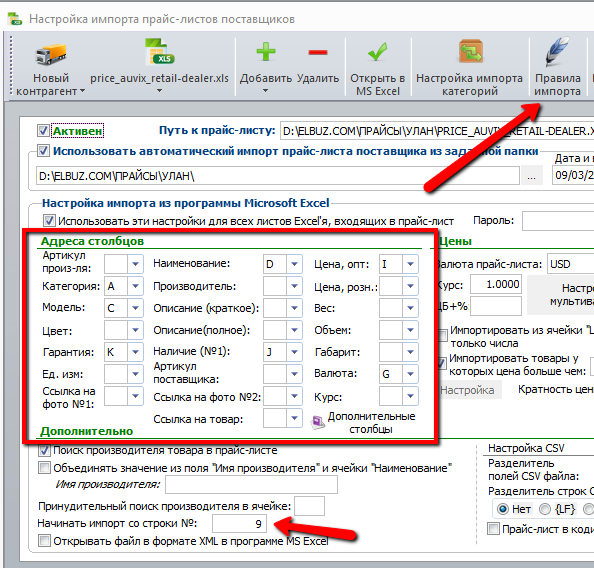
Task: Click the red minus Удалить icon
Action: coord(318,52)
